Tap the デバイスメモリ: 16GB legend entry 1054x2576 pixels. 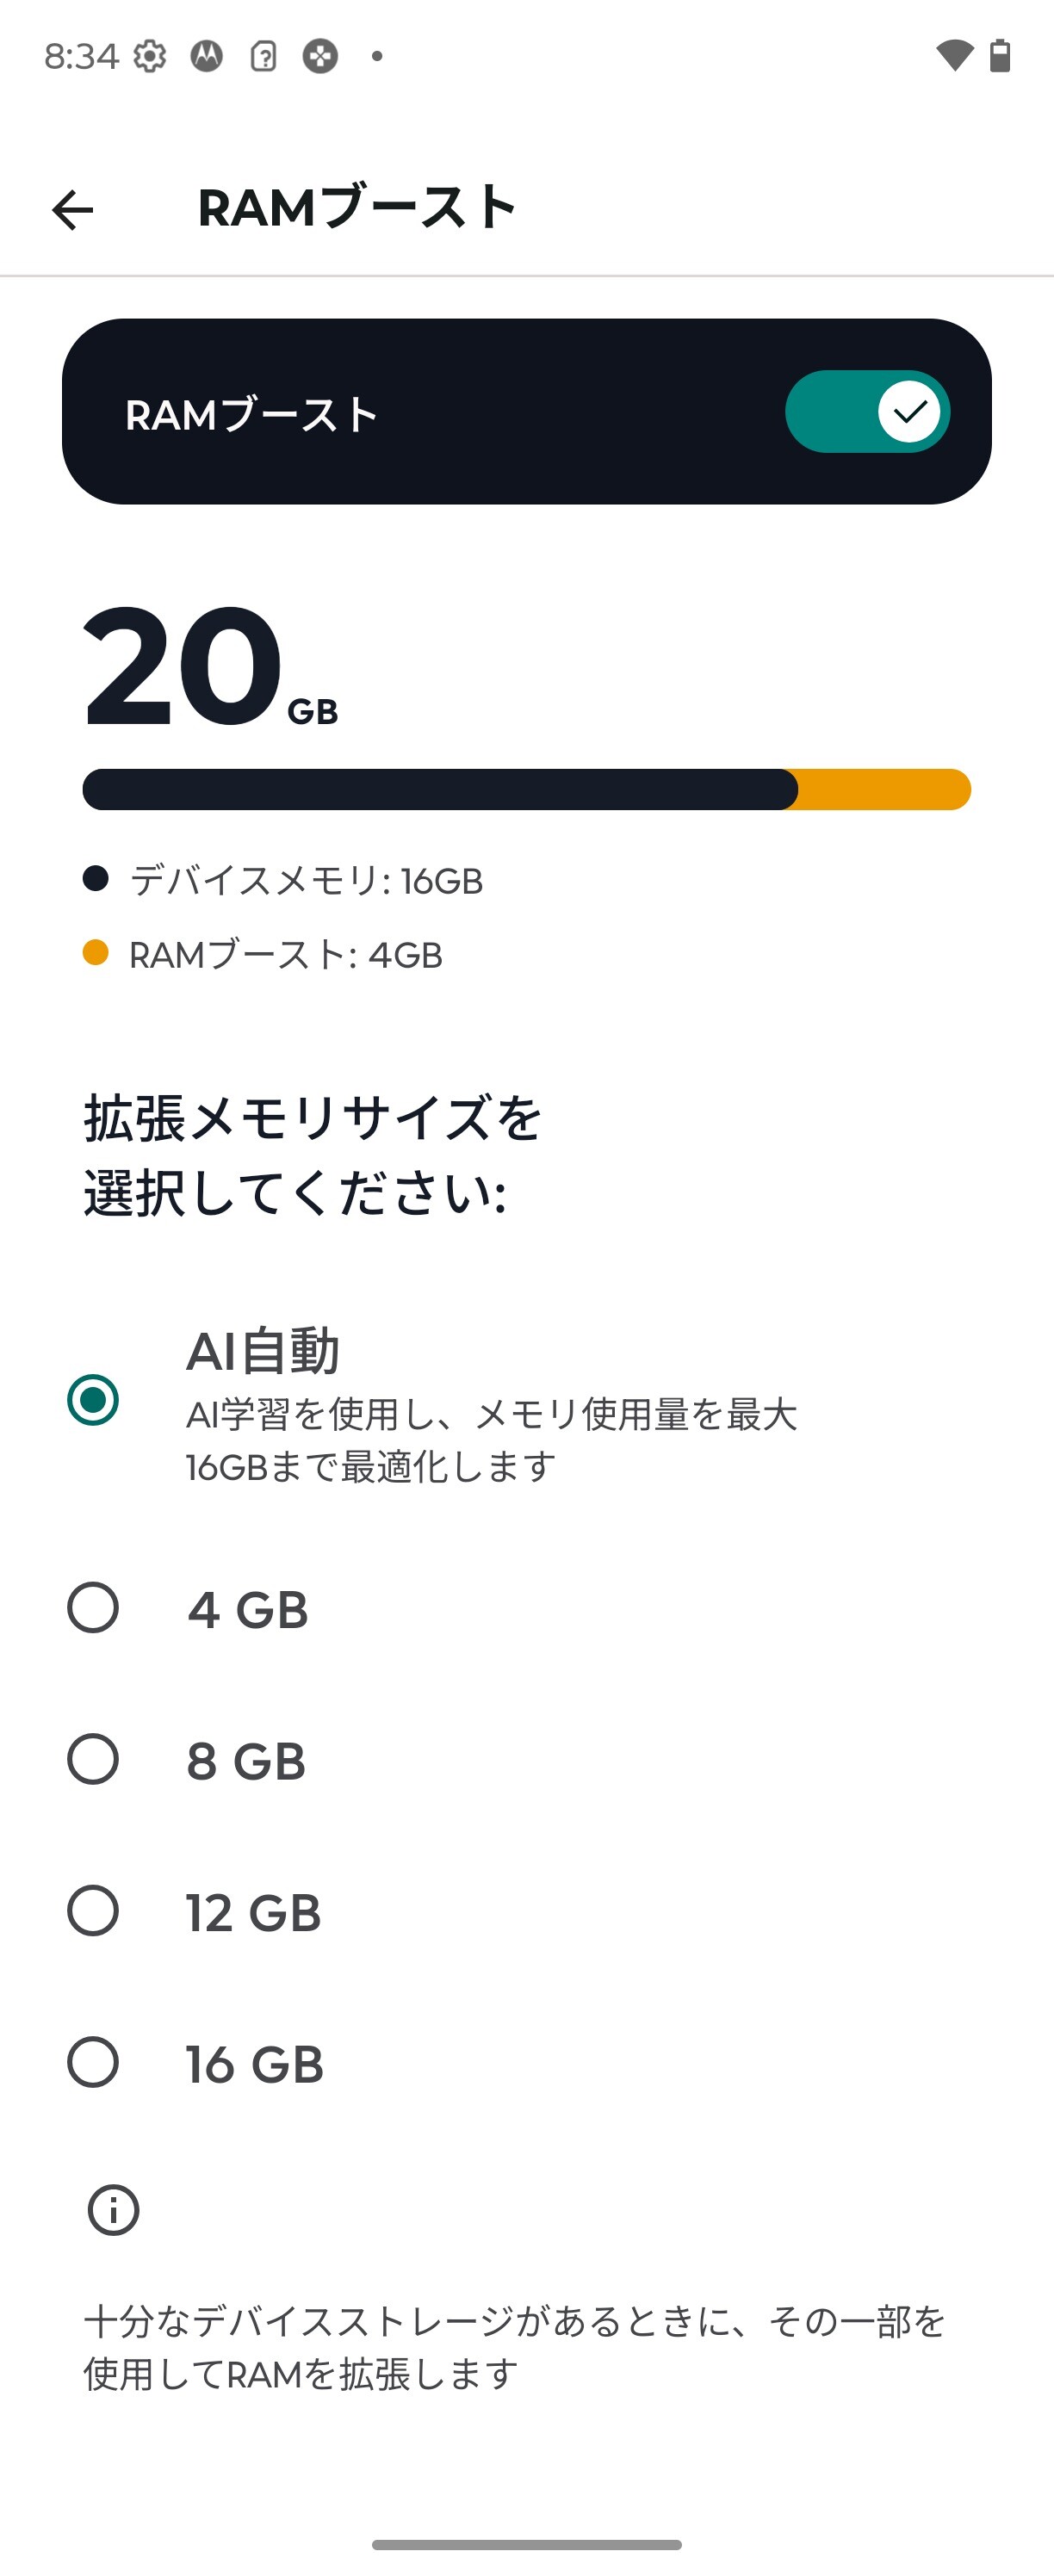(x=306, y=880)
